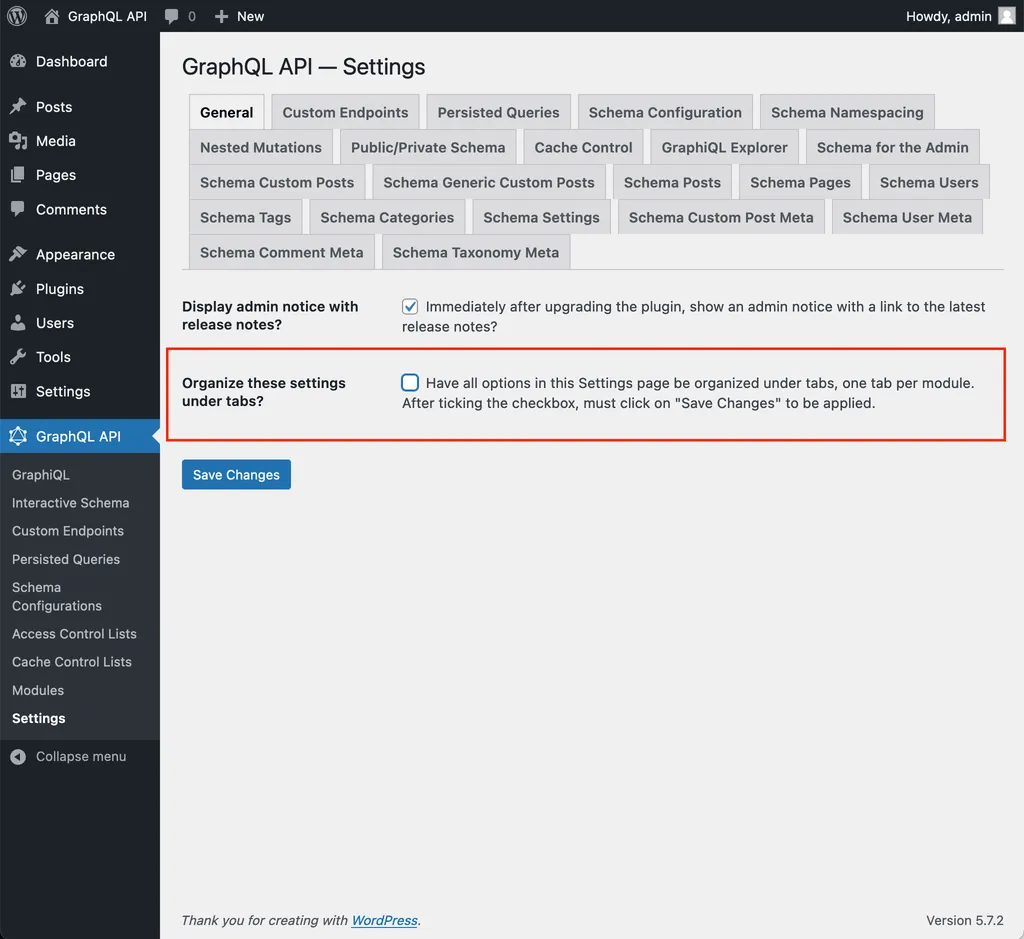The image size is (1024, 939).
Task: Click the Collapse menu label
Action: pyautogui.click(x=81, y=756)
